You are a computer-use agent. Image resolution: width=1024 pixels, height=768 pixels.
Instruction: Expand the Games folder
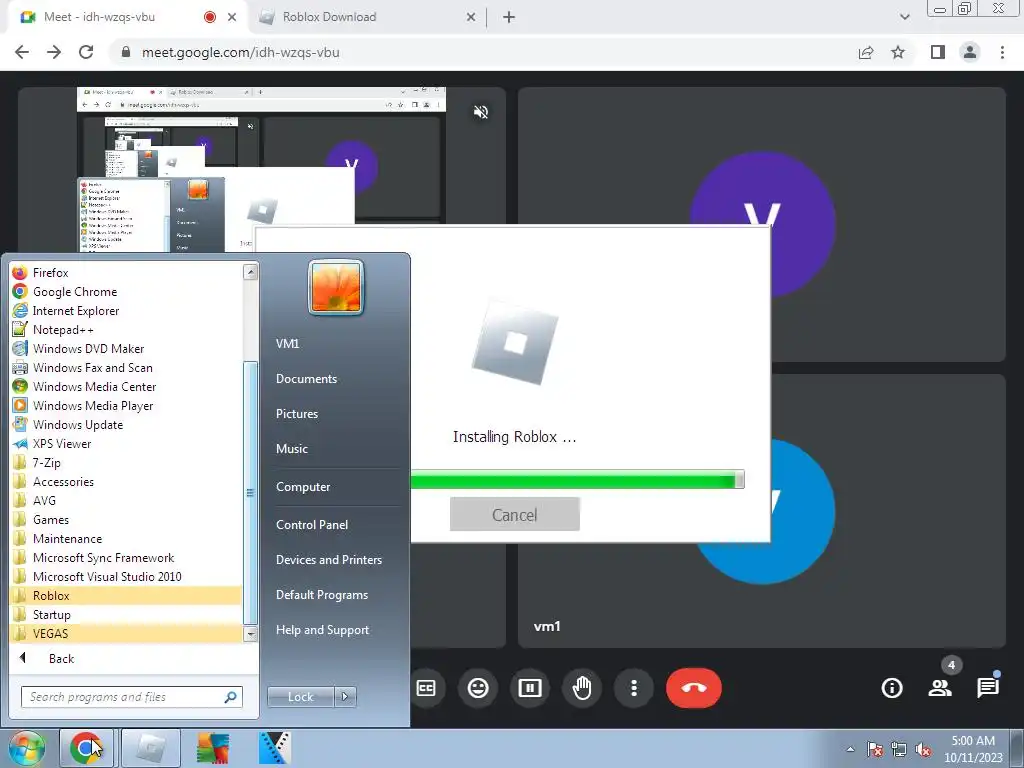pyautogui.click(x=51, y=519)
